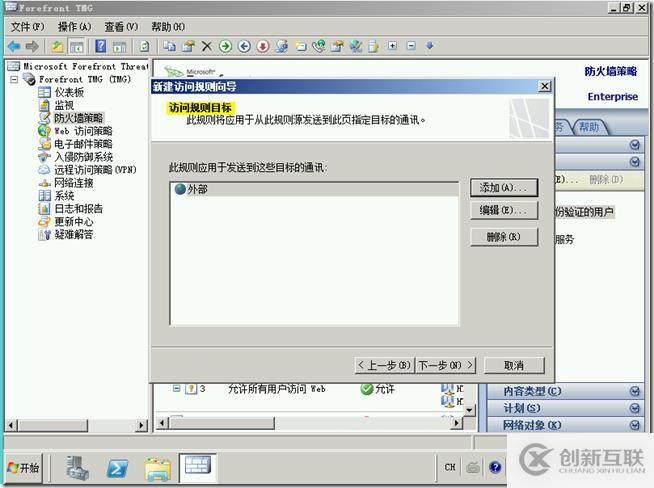Open Server Manager from the taskbar
654x488 pixels.
[77, 468]
